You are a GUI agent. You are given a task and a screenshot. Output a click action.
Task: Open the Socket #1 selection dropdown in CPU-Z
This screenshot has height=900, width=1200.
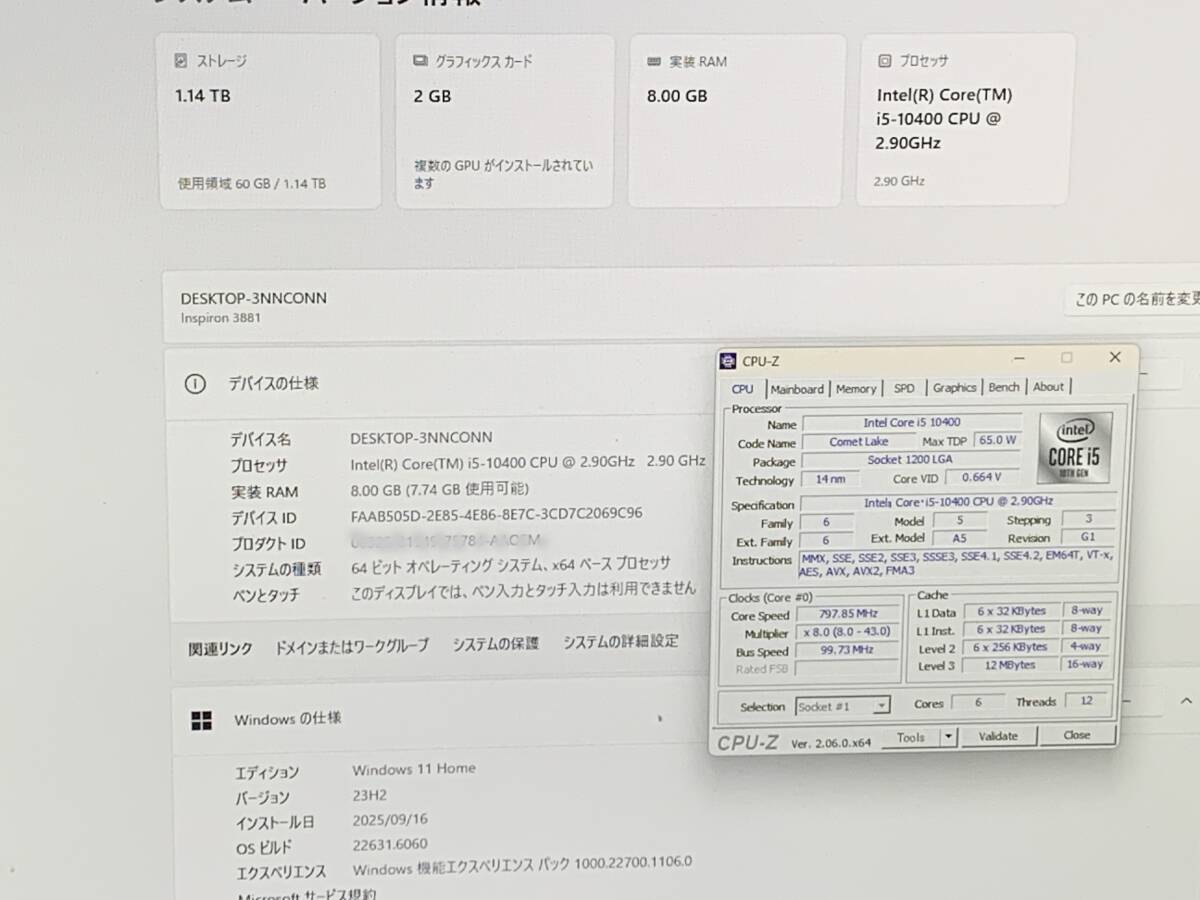tap(843, 706)
